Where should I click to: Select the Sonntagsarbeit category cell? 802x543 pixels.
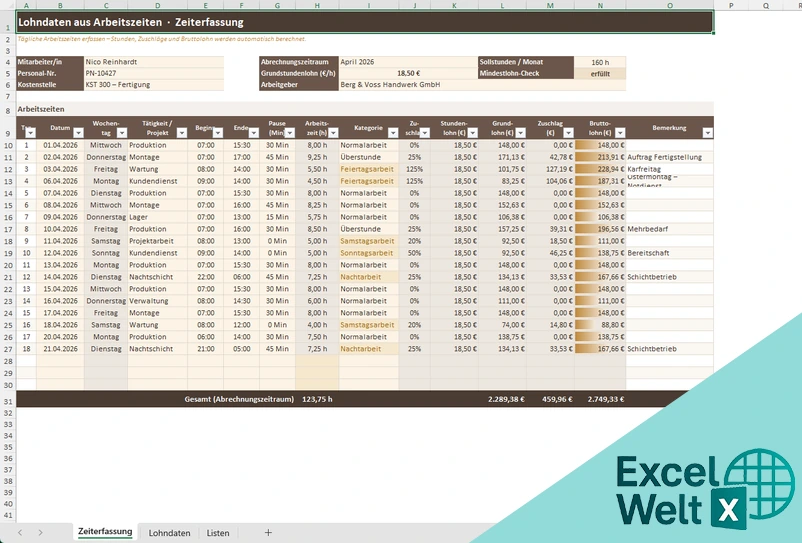[368, 253]
